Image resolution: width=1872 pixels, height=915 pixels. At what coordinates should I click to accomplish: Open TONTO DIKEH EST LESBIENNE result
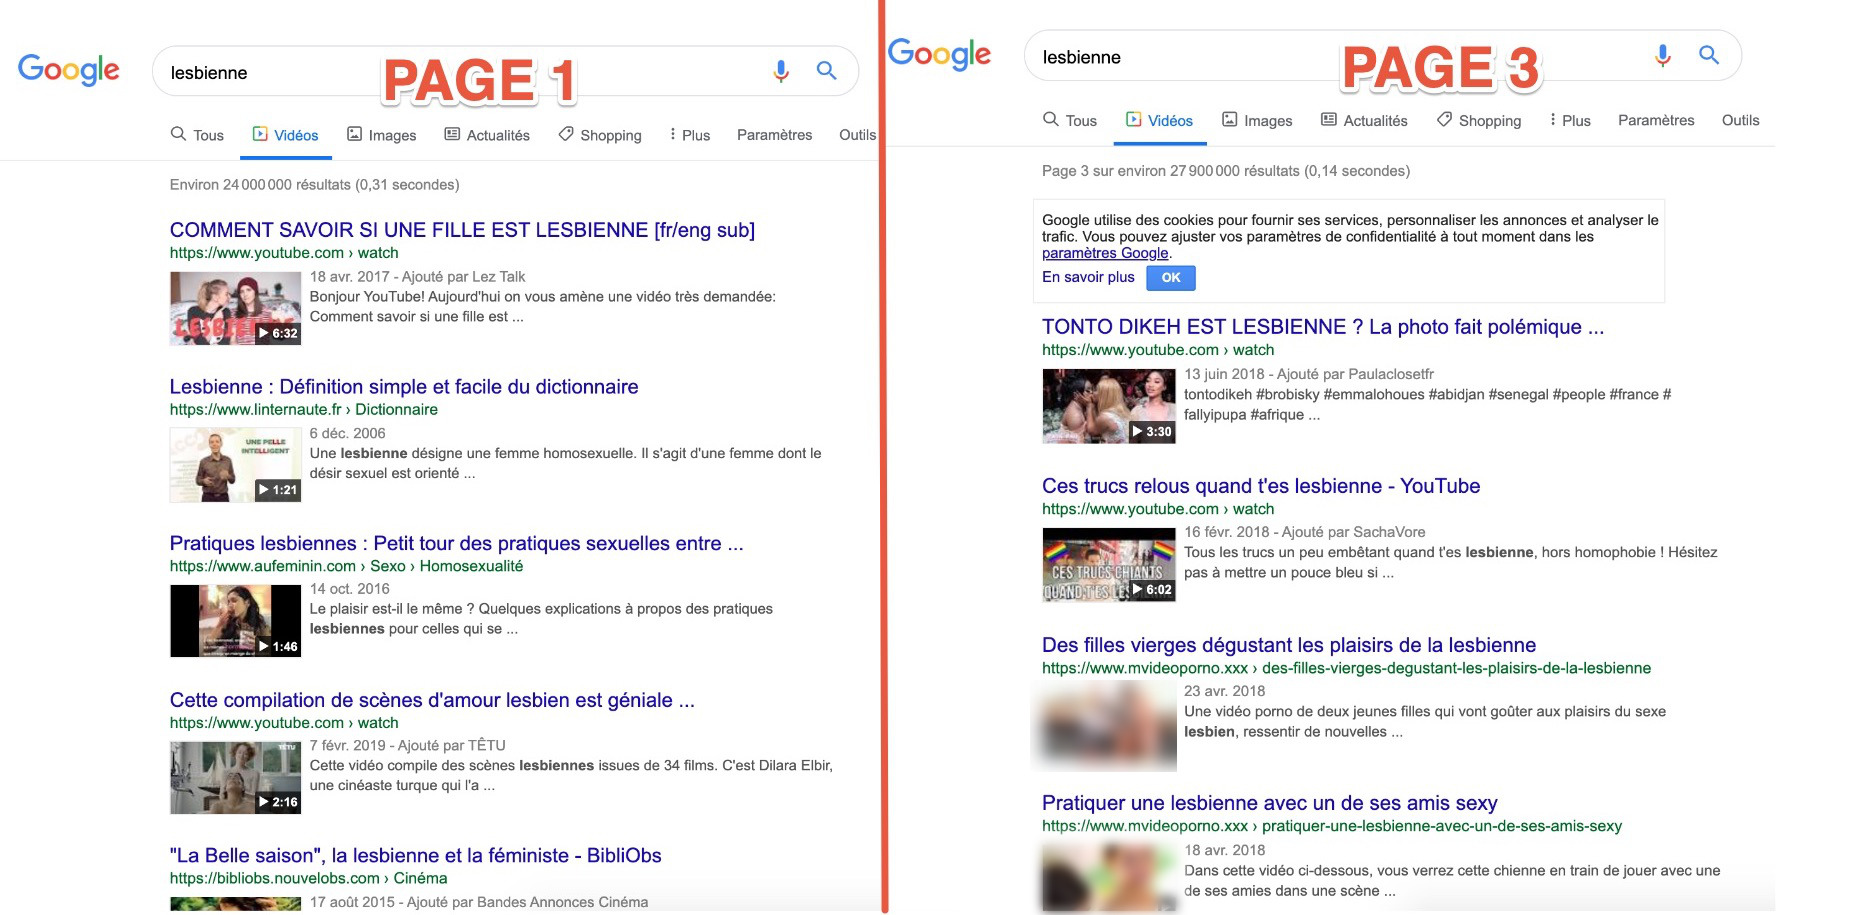click(1323, 327)
